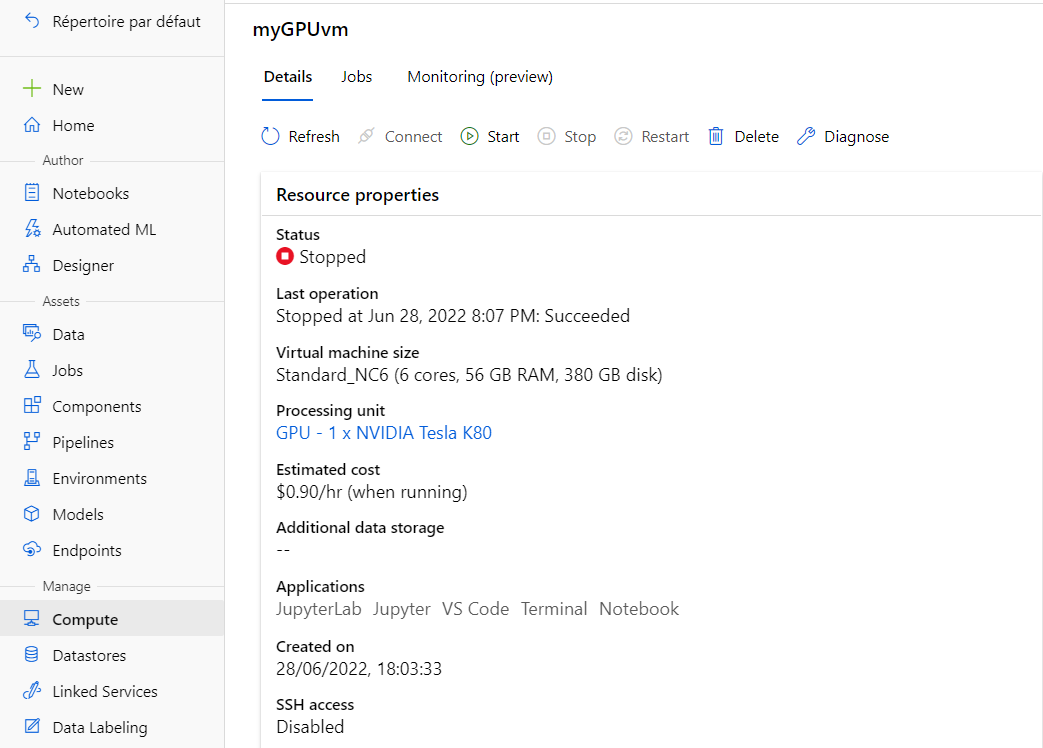Viewport: 1043px width, 748px height.
Task: Switch to the Jobs tab
Action: (x=356, y=76)
